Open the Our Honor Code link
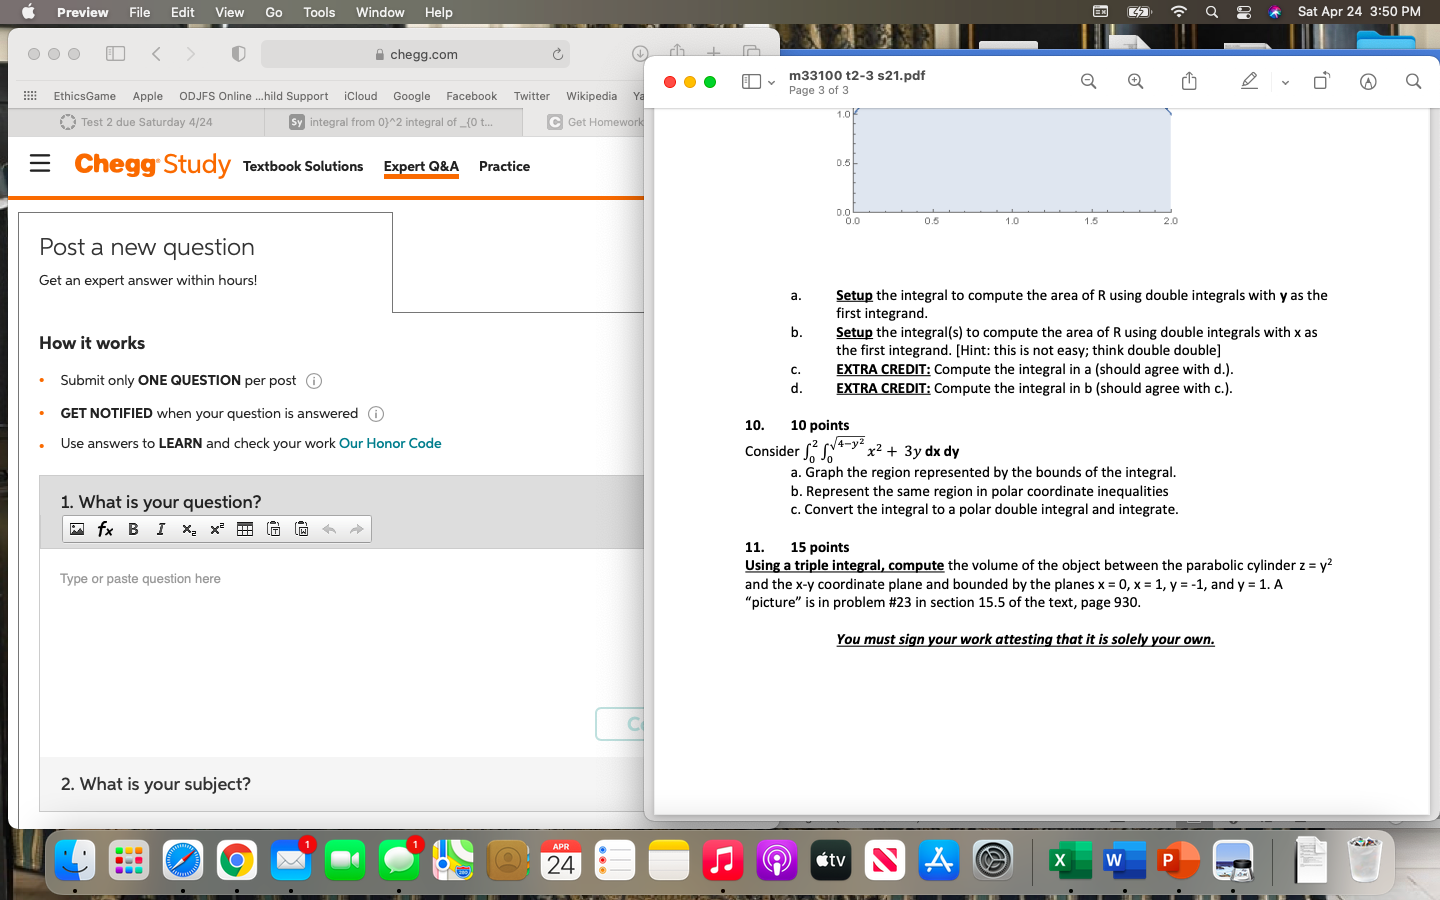Image resolution: width=1440 pixels, height=900 pixels. click(390, 443)
